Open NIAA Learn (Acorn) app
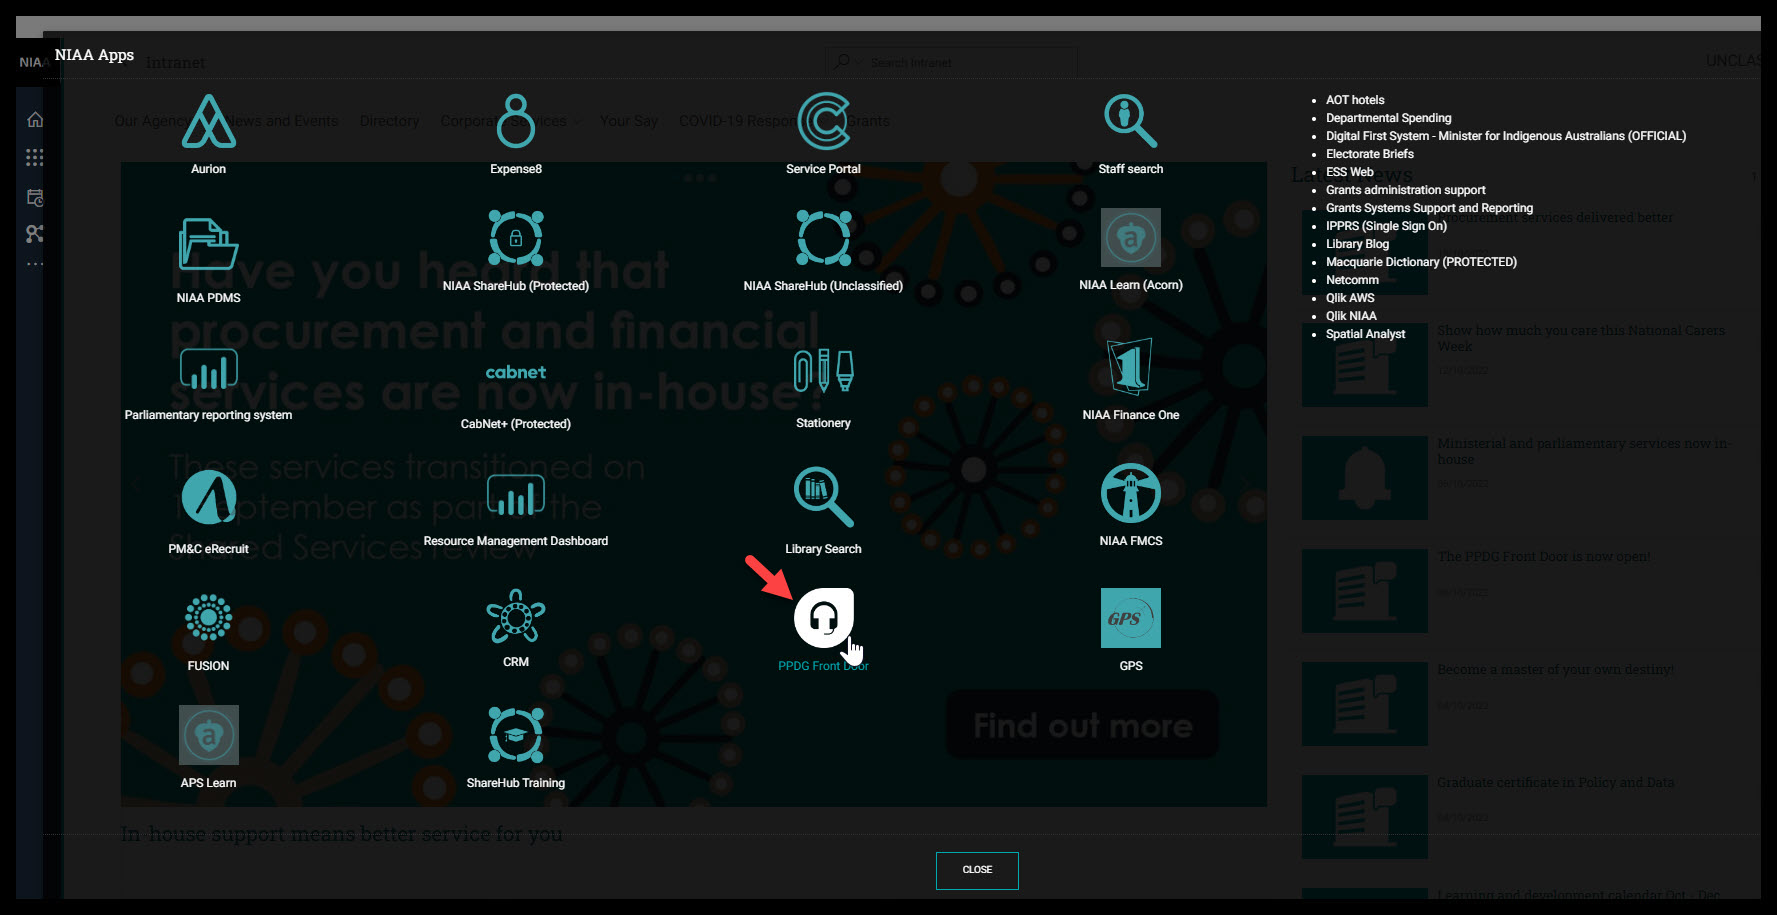The width and height of the screenshot is (1777, 915). [1131, 238]
